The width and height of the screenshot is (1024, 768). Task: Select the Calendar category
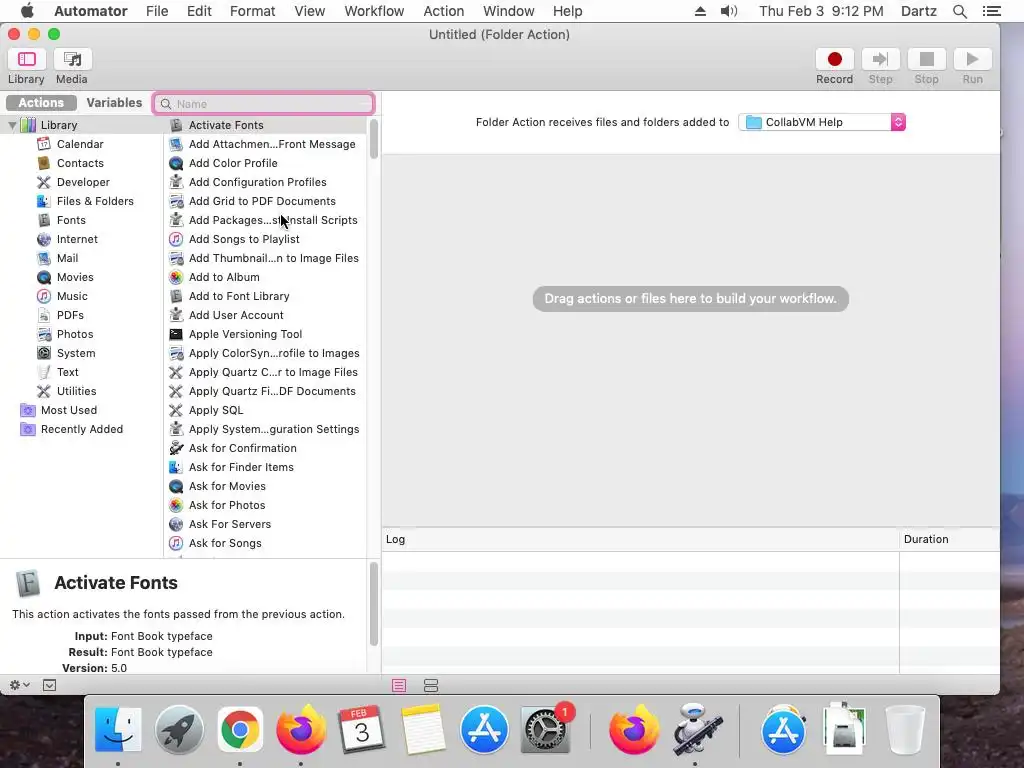pyautogui.click(x=80, y=144)
